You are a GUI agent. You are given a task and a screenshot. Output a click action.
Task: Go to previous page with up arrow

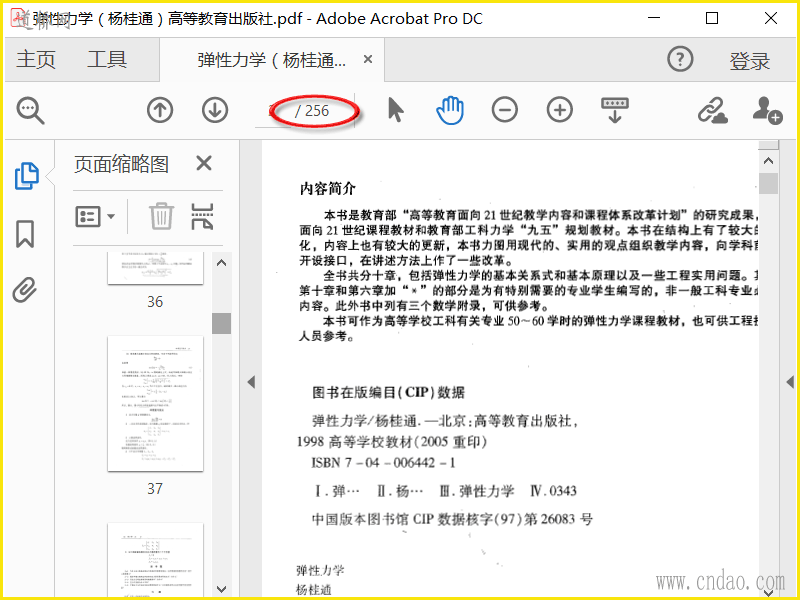(x=160, y=110)
